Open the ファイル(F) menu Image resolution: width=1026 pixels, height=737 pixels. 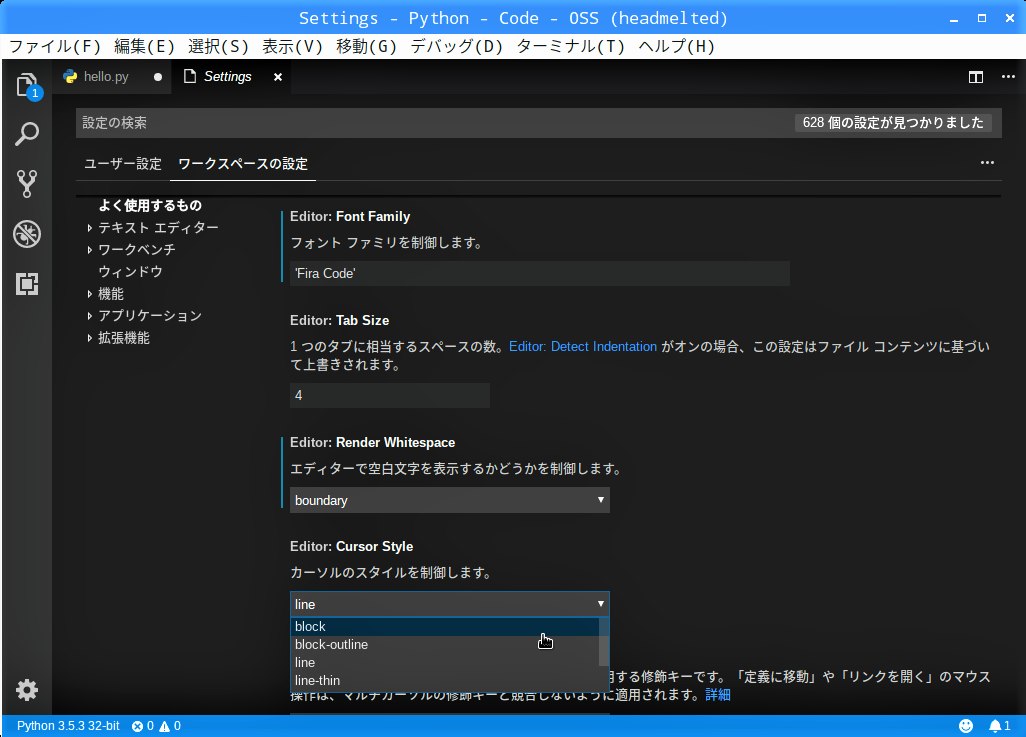tap(55, 46)
